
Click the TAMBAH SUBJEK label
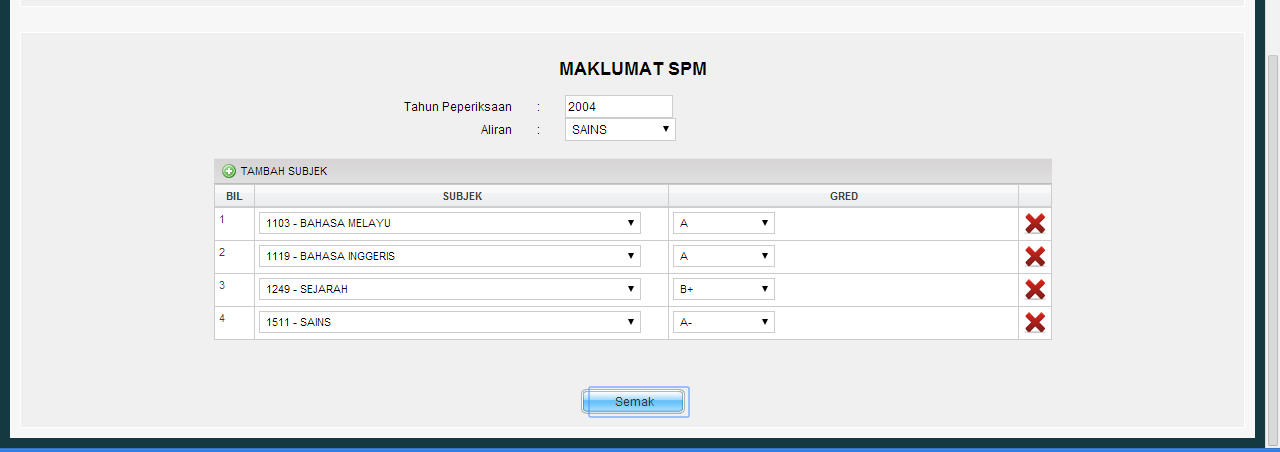284,171
